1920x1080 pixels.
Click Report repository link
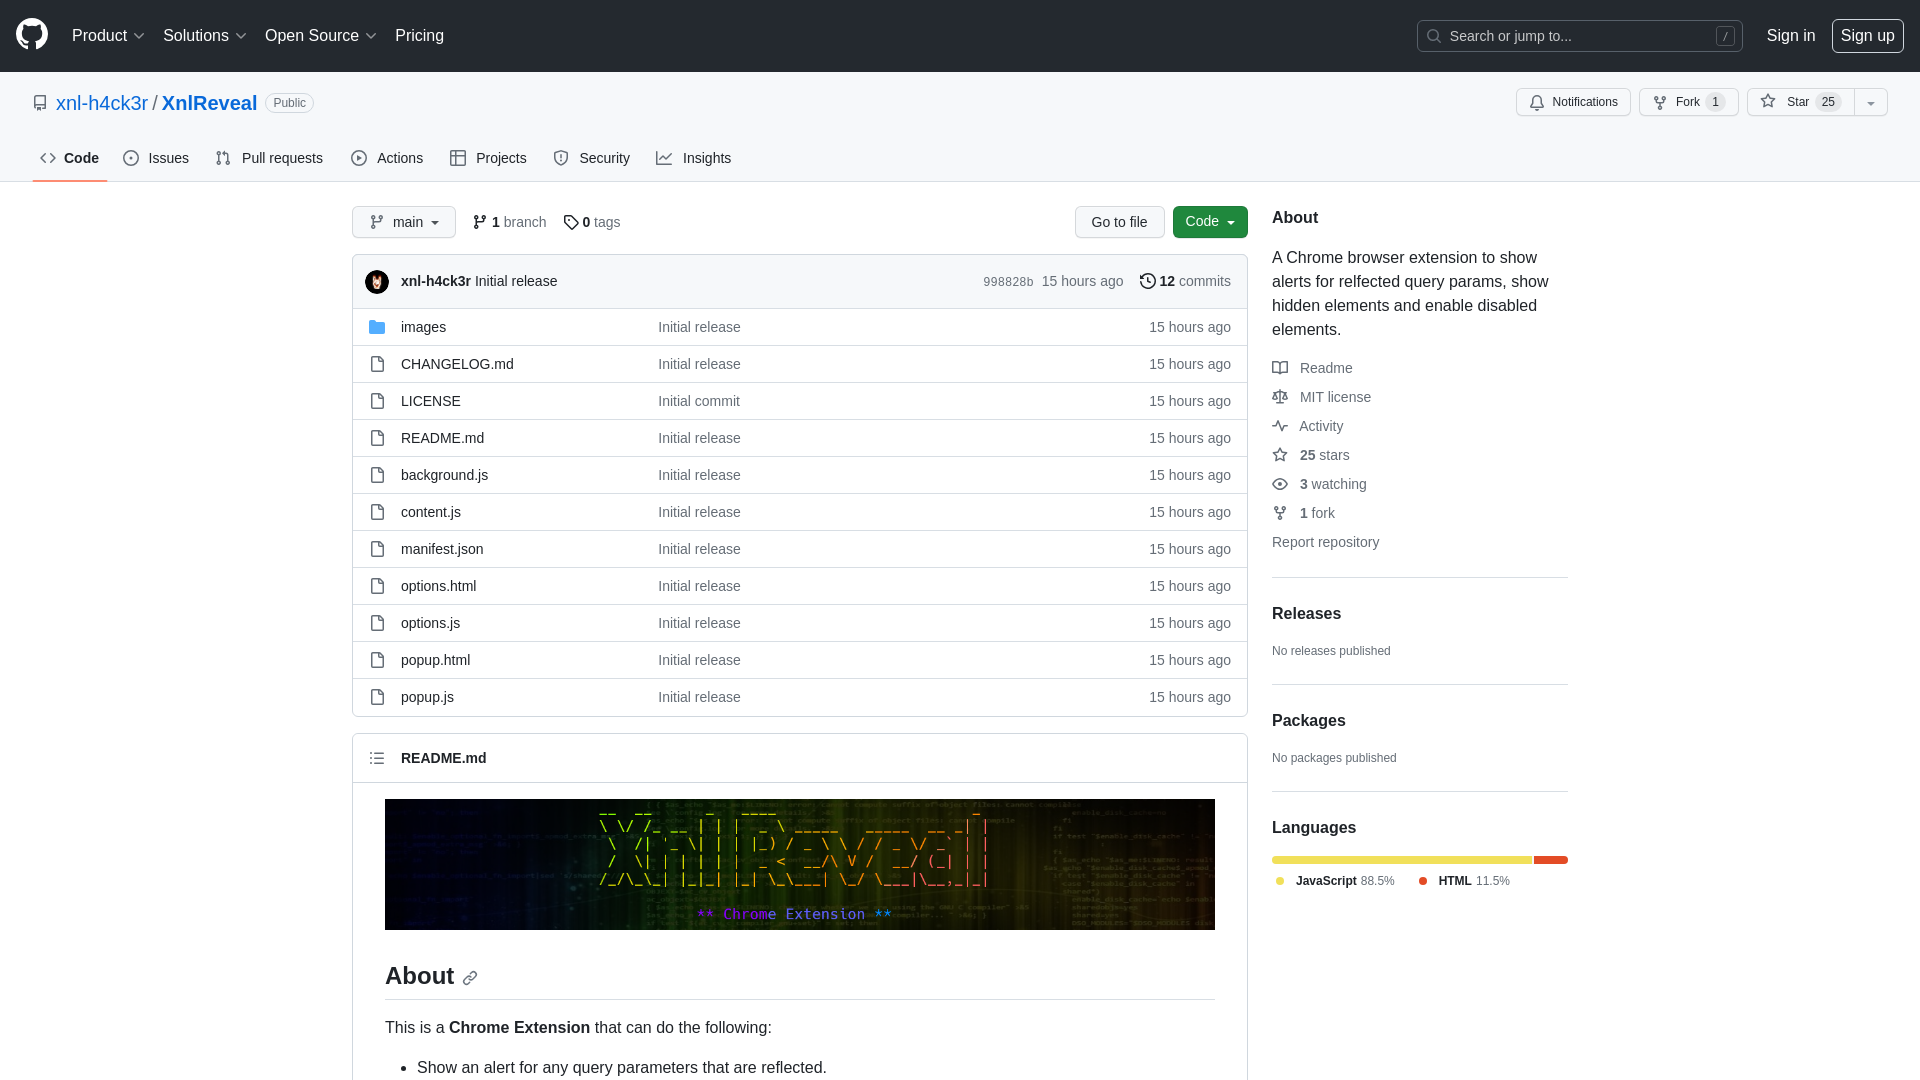click(x=1325, y=542)
